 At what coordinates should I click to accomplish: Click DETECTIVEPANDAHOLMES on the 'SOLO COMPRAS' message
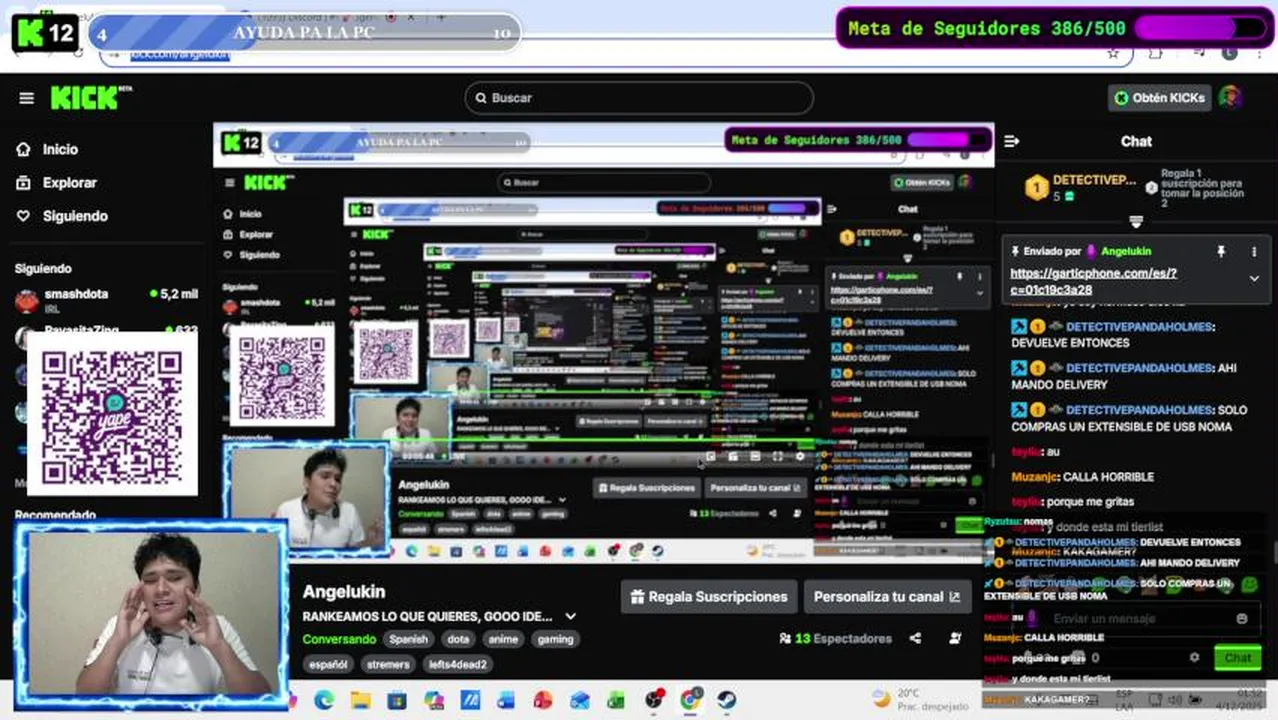[1139, 410]
